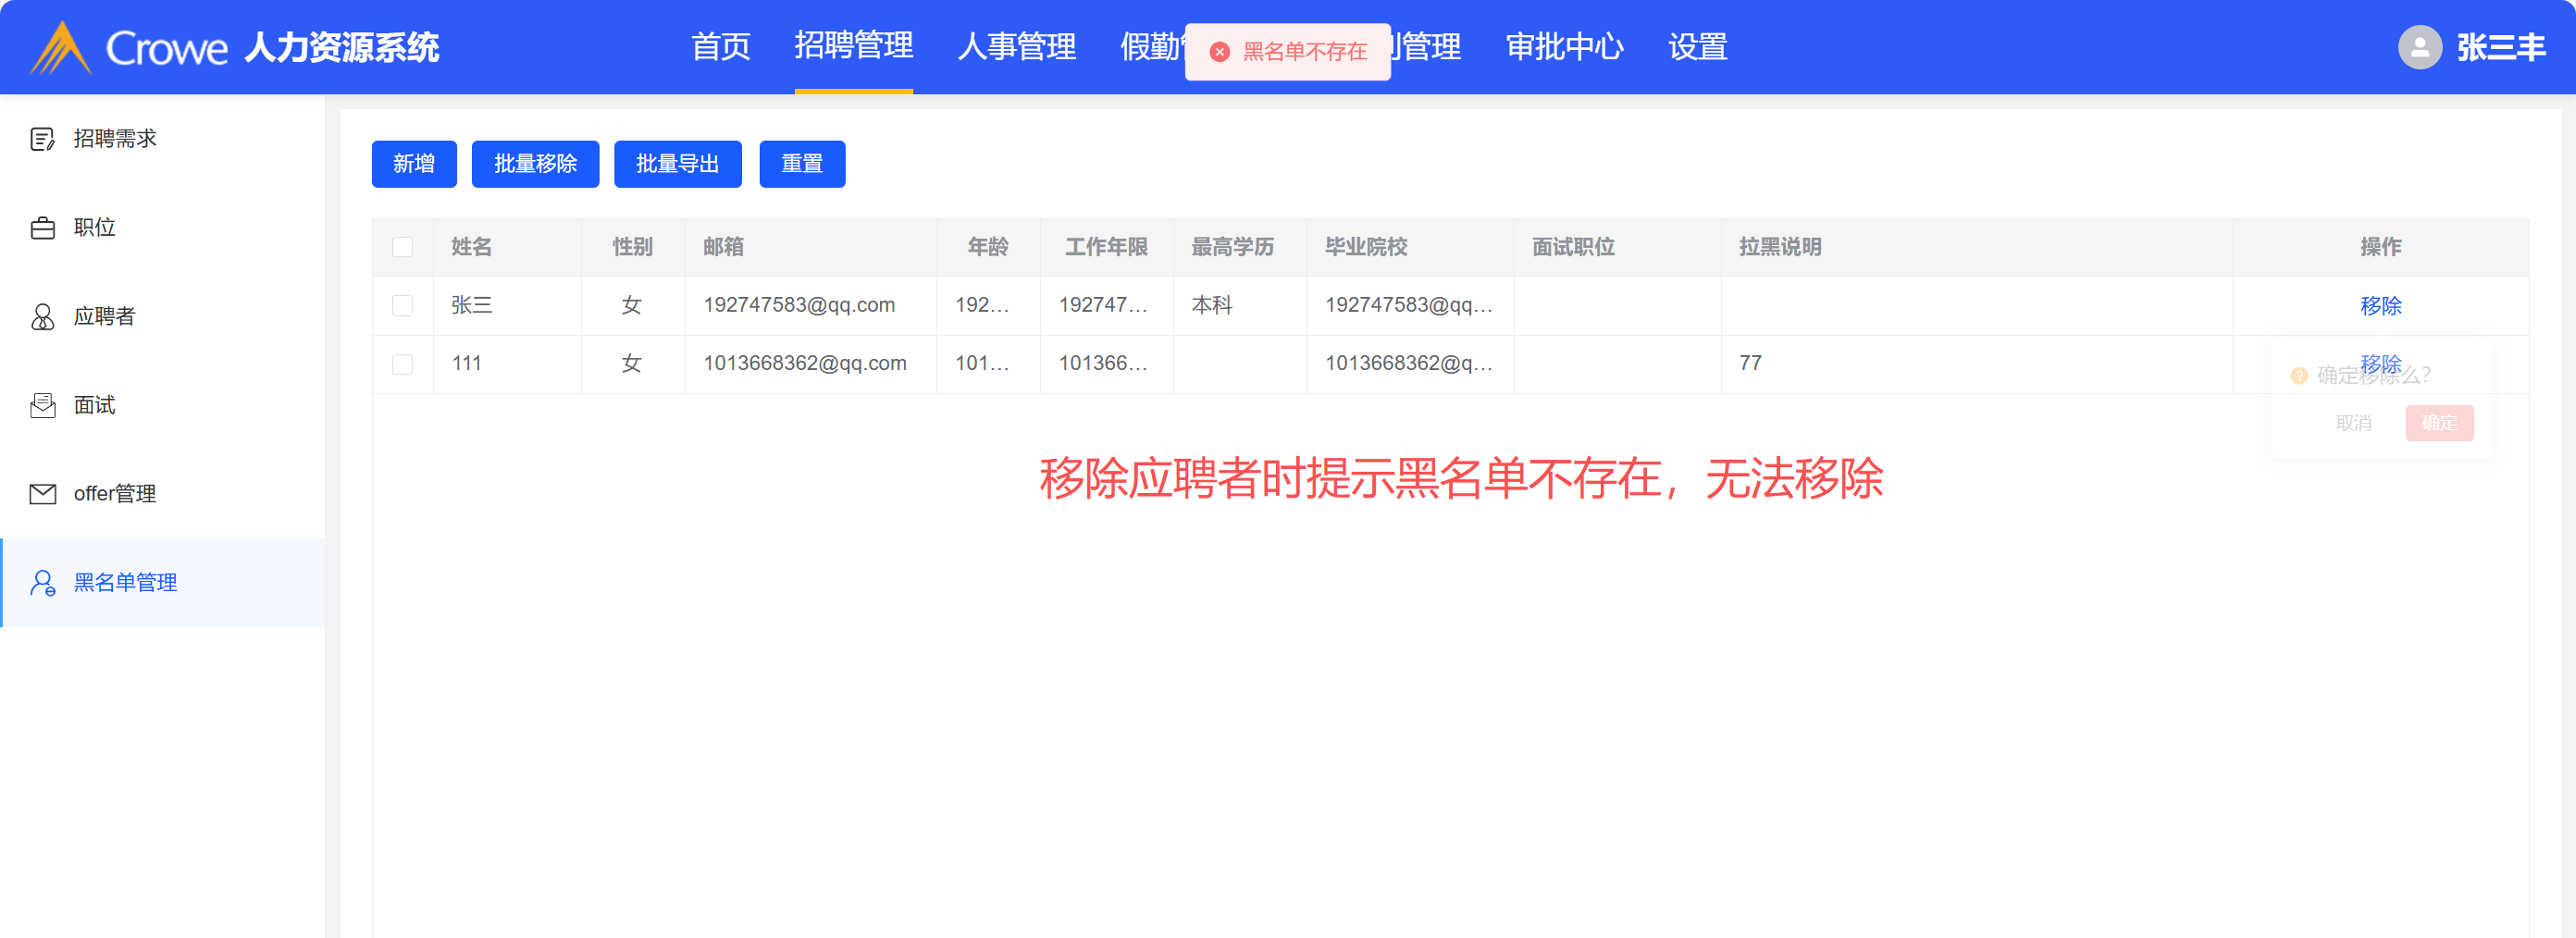Open the 审批中心 menu

coord(1564,47)
